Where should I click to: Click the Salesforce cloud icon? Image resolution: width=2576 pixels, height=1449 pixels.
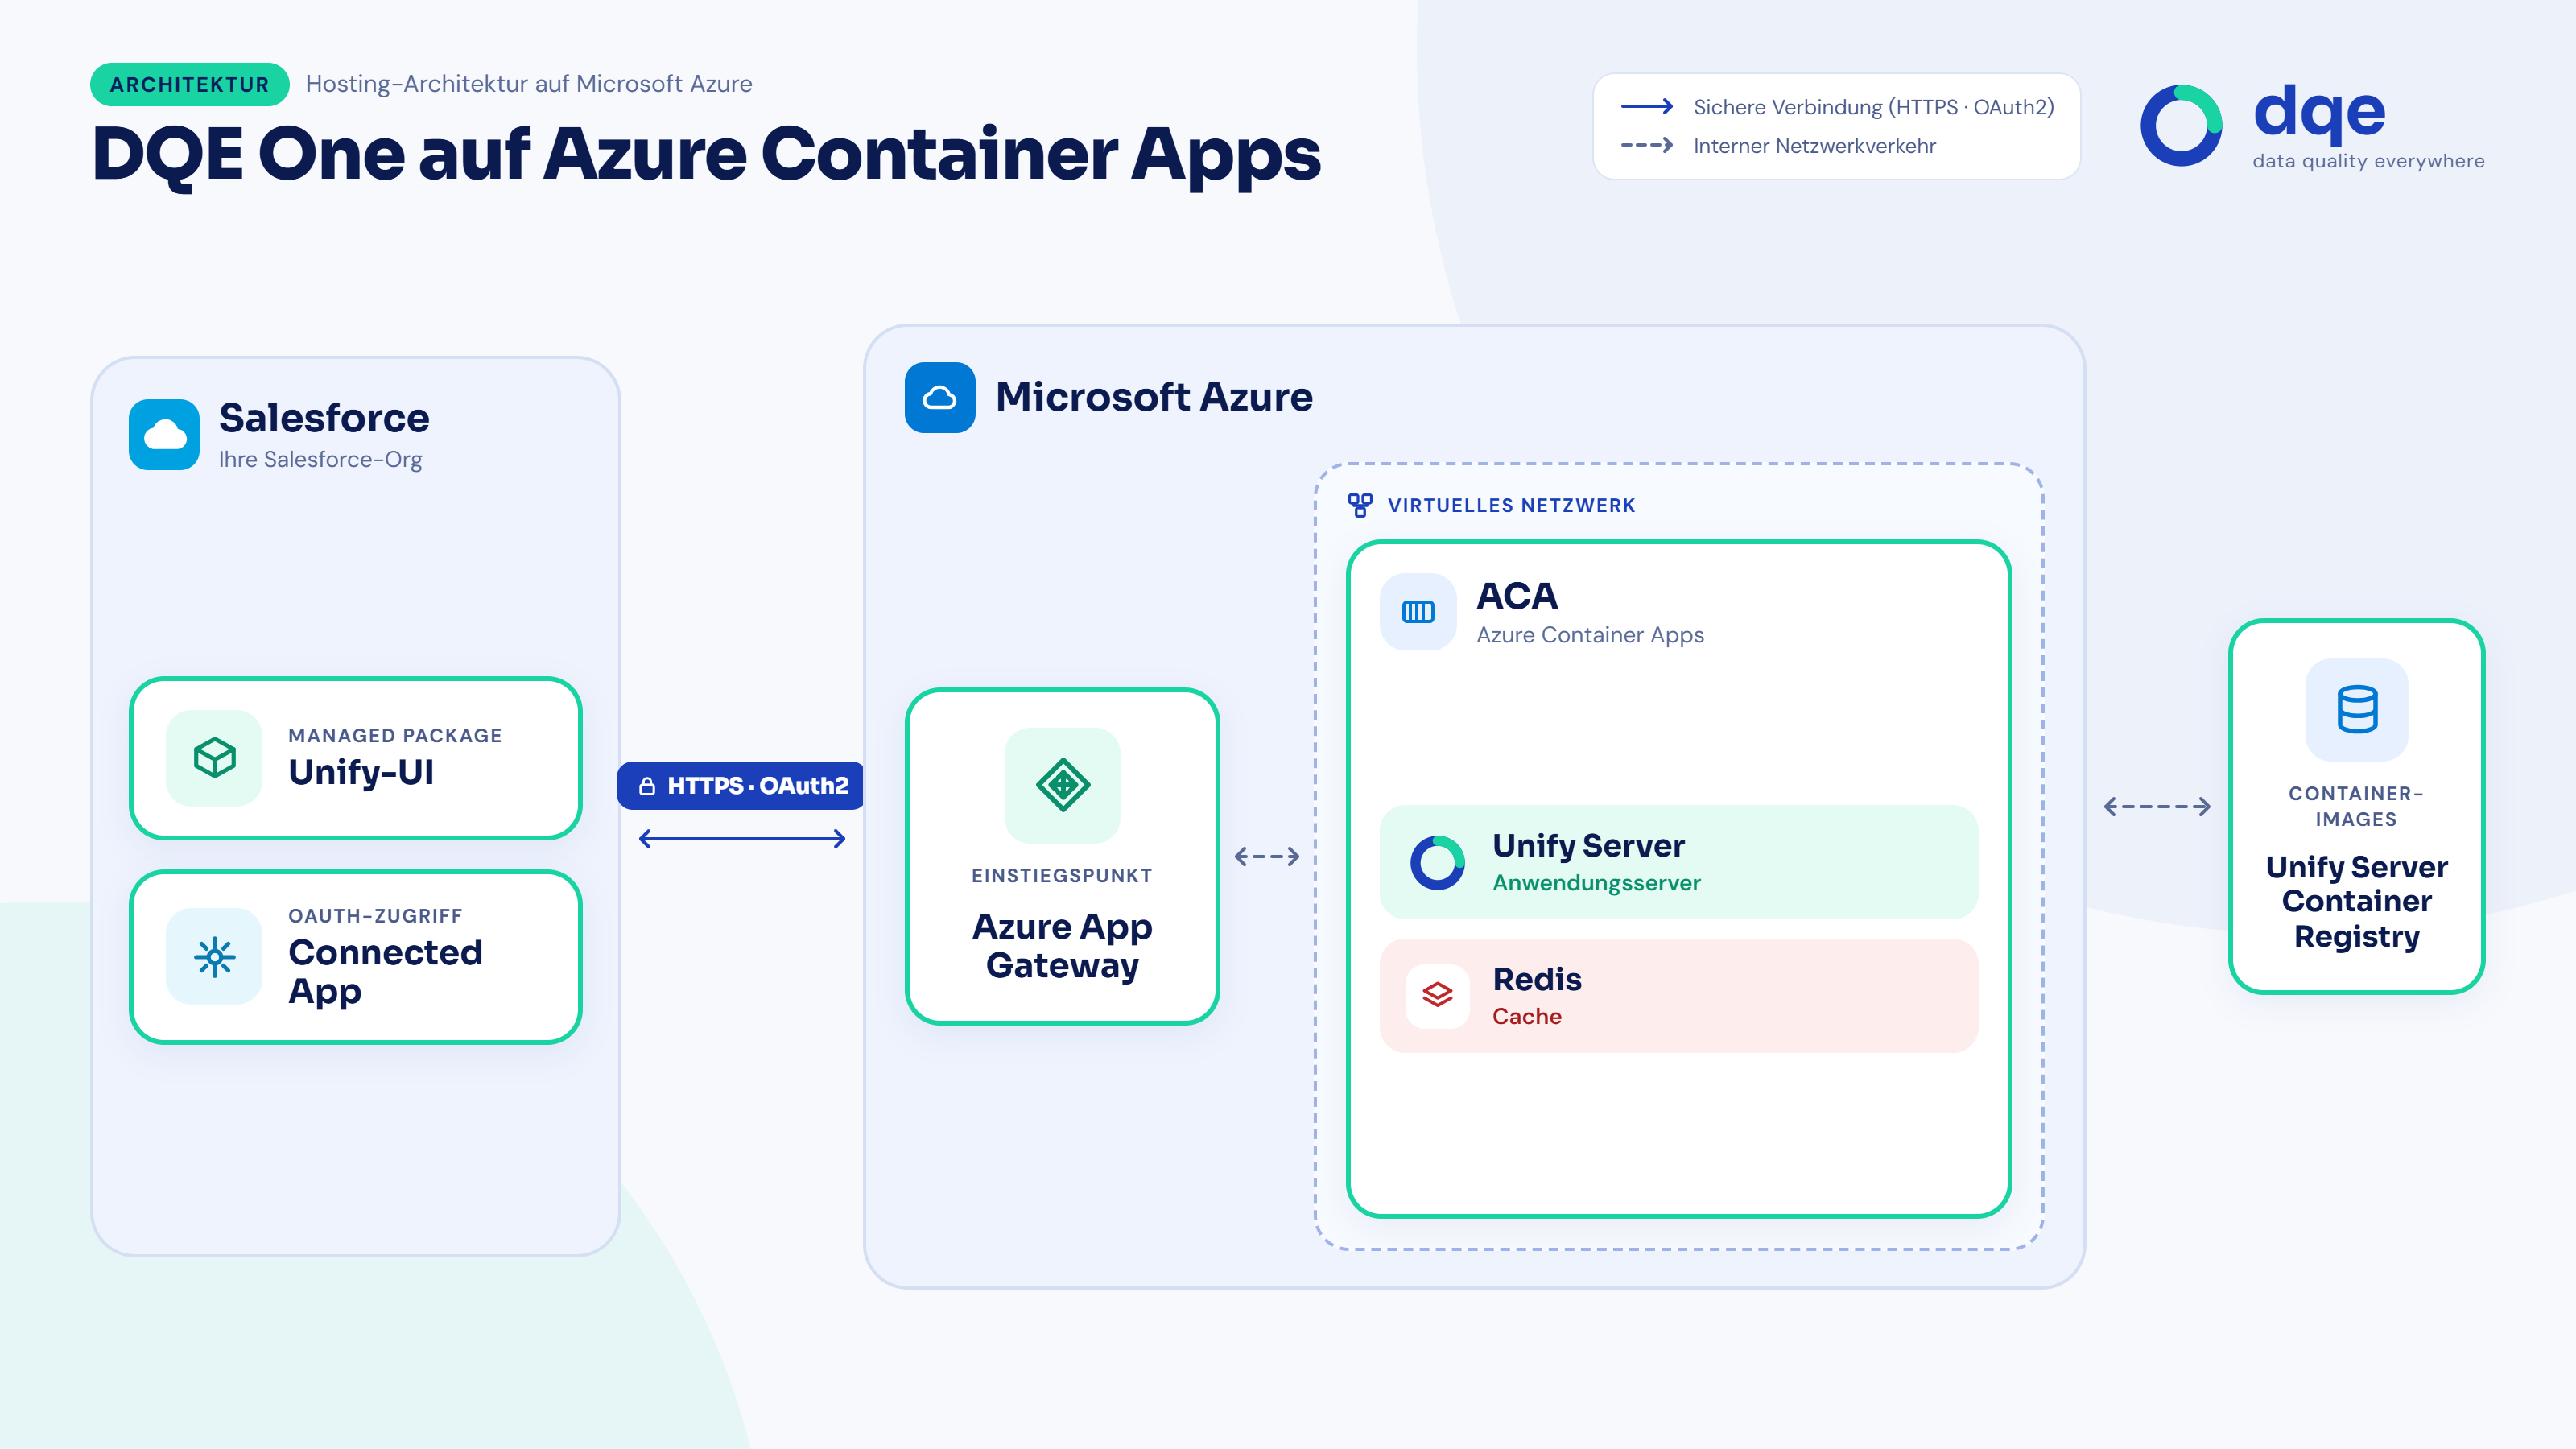(x=164, y=435)
